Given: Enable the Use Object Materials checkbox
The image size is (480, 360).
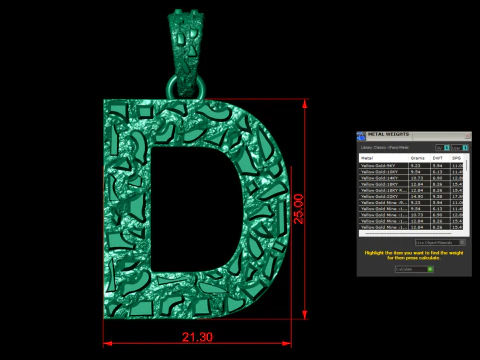Looking at the screenshot, I should [x=462, y=242].
